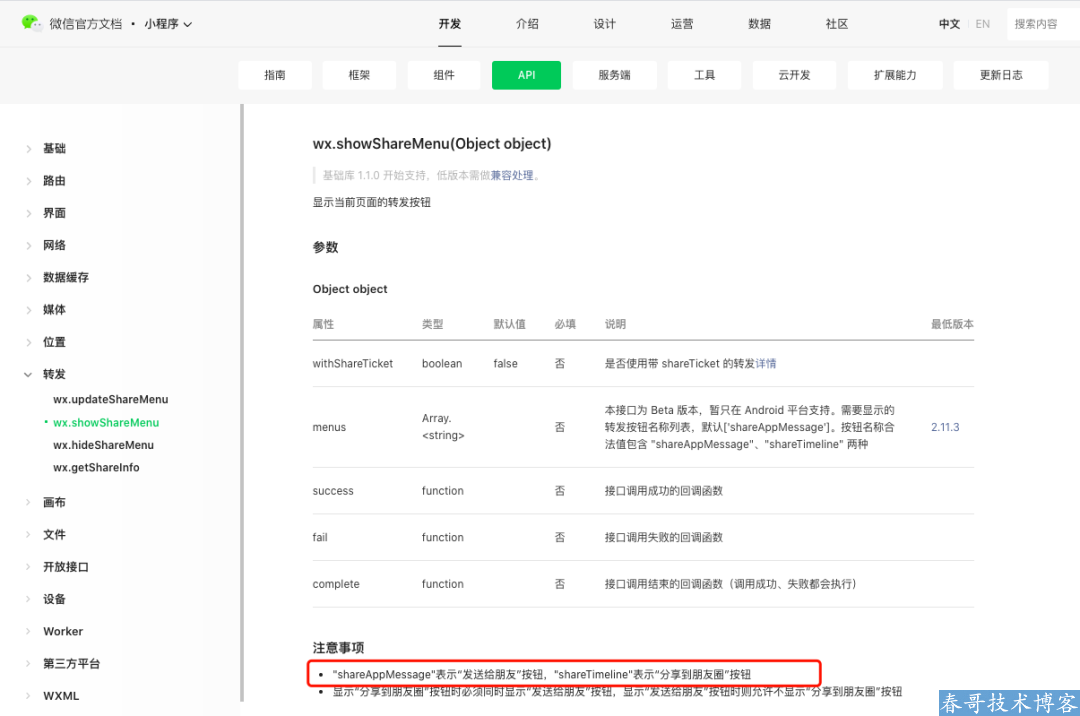Expand the 画布 sidebar section
This screenshot has height=716, width=1080.
pyautogui.click(x=54, y=503)
